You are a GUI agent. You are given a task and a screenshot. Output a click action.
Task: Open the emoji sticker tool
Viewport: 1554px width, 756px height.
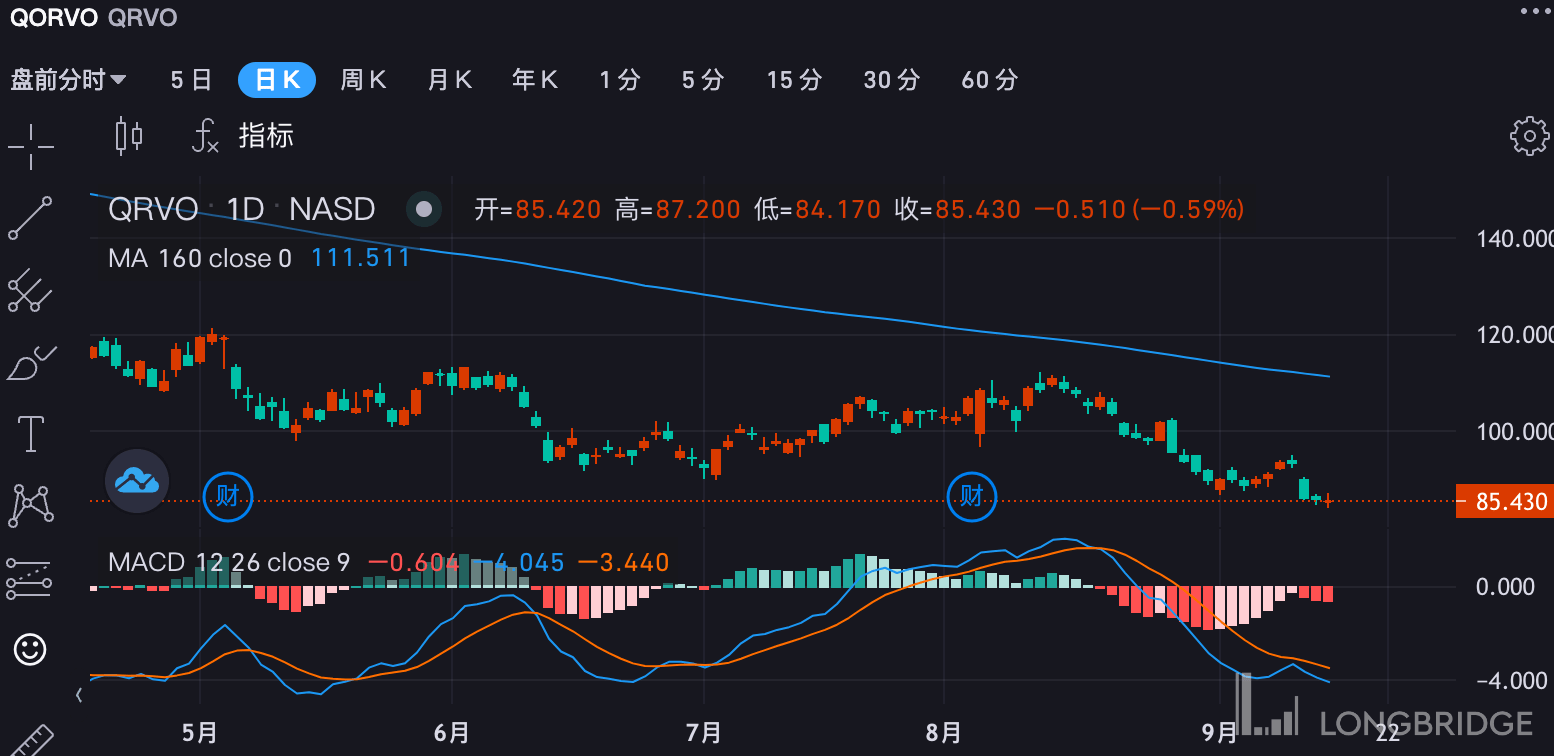click(x=30, y=650)
